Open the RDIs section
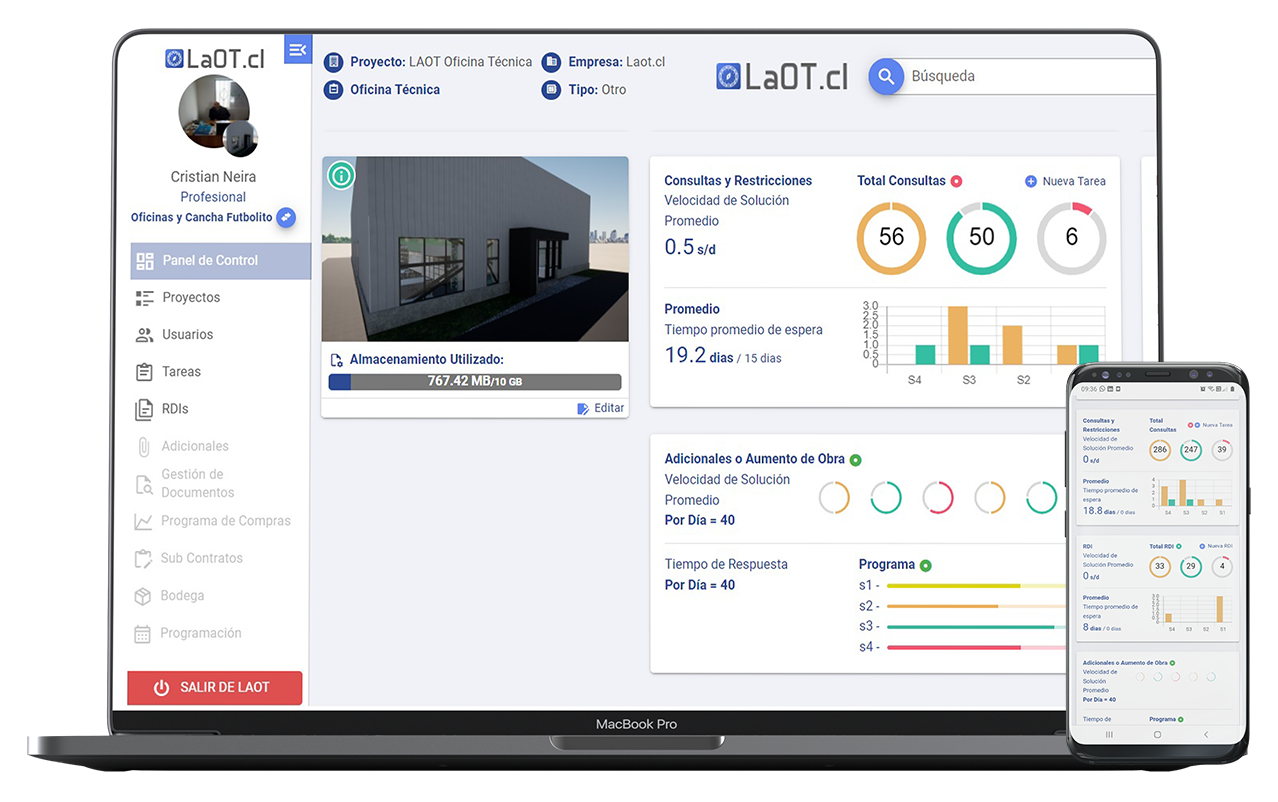 pos(175,409)
